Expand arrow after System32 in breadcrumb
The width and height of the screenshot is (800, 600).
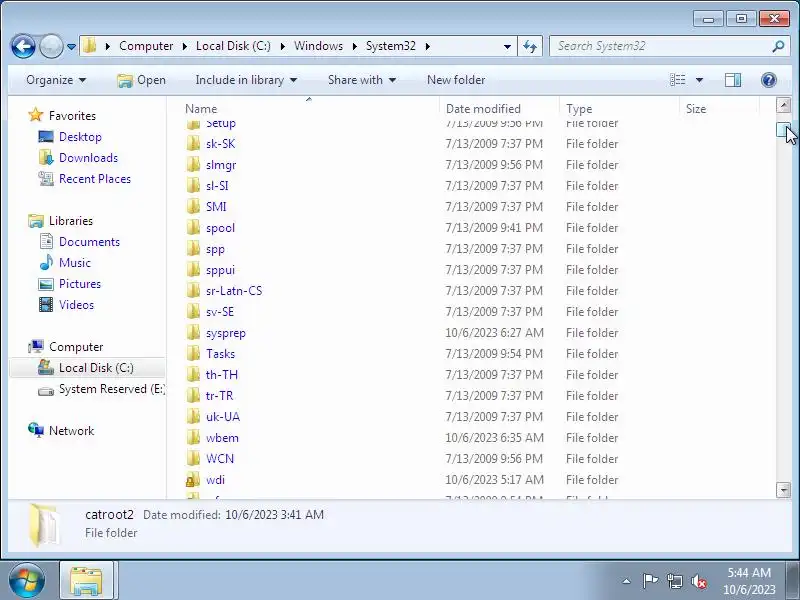428,46
